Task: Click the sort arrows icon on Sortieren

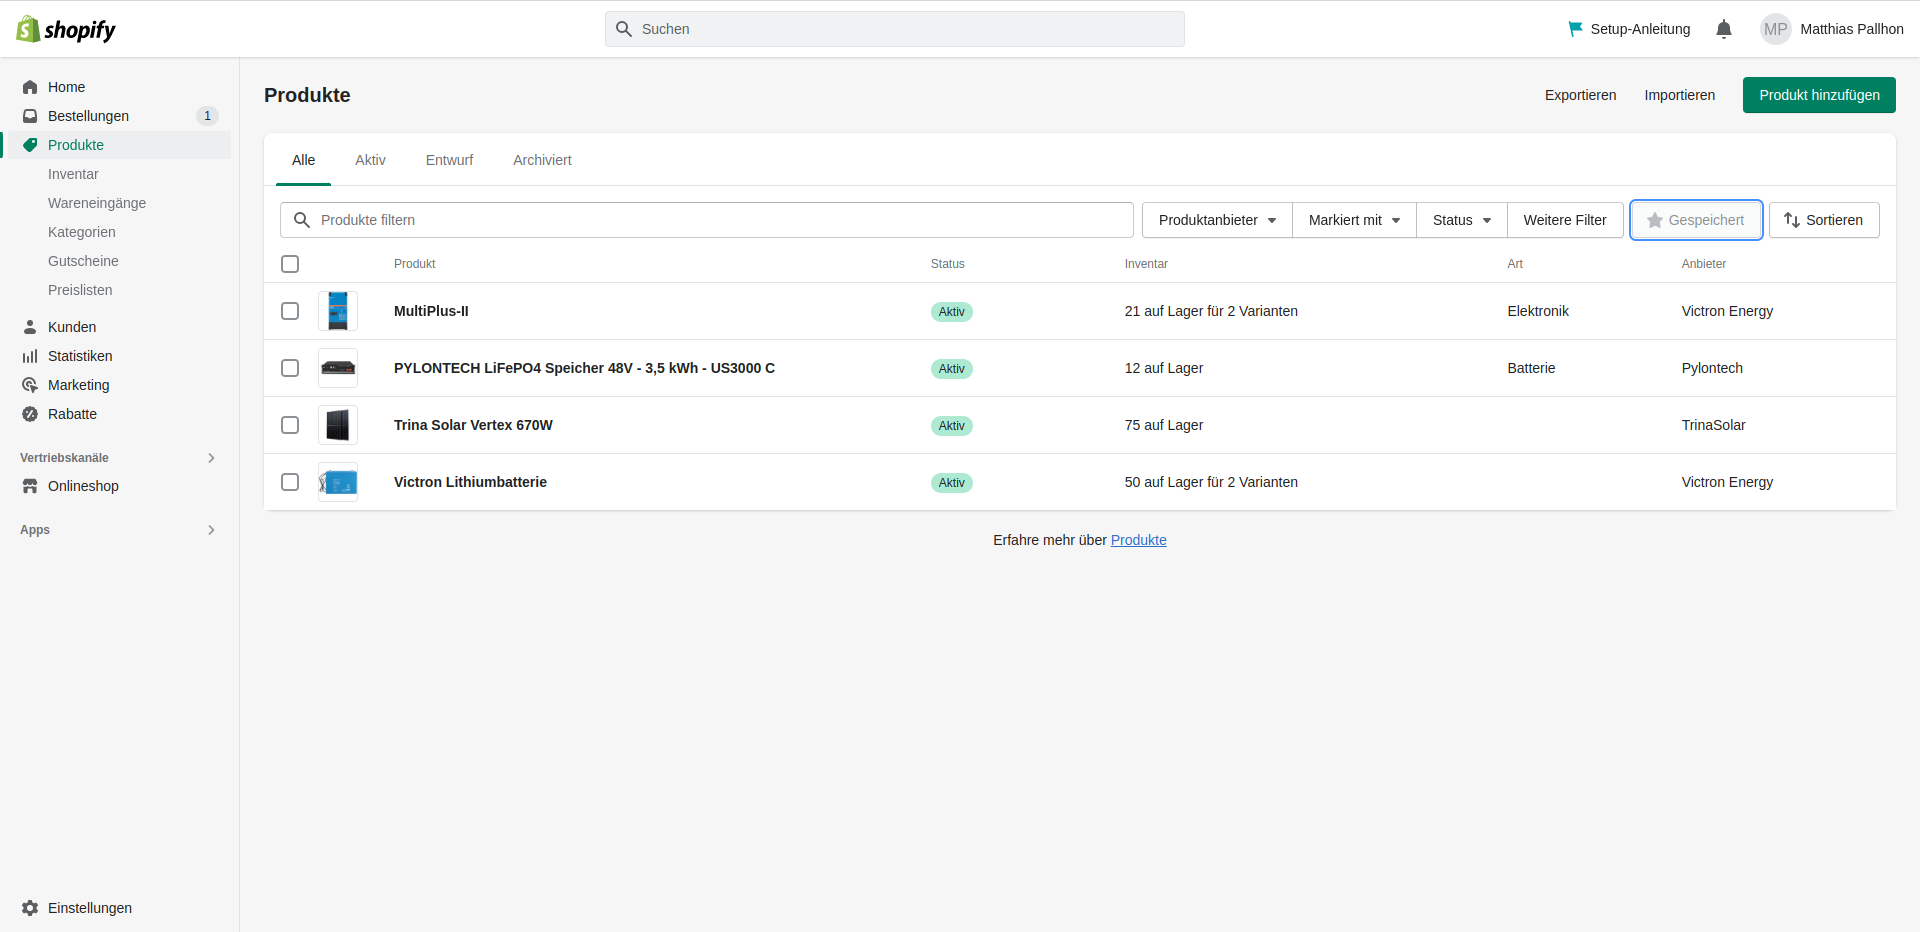Action: pyautogui.click(x=1792, y=220)
